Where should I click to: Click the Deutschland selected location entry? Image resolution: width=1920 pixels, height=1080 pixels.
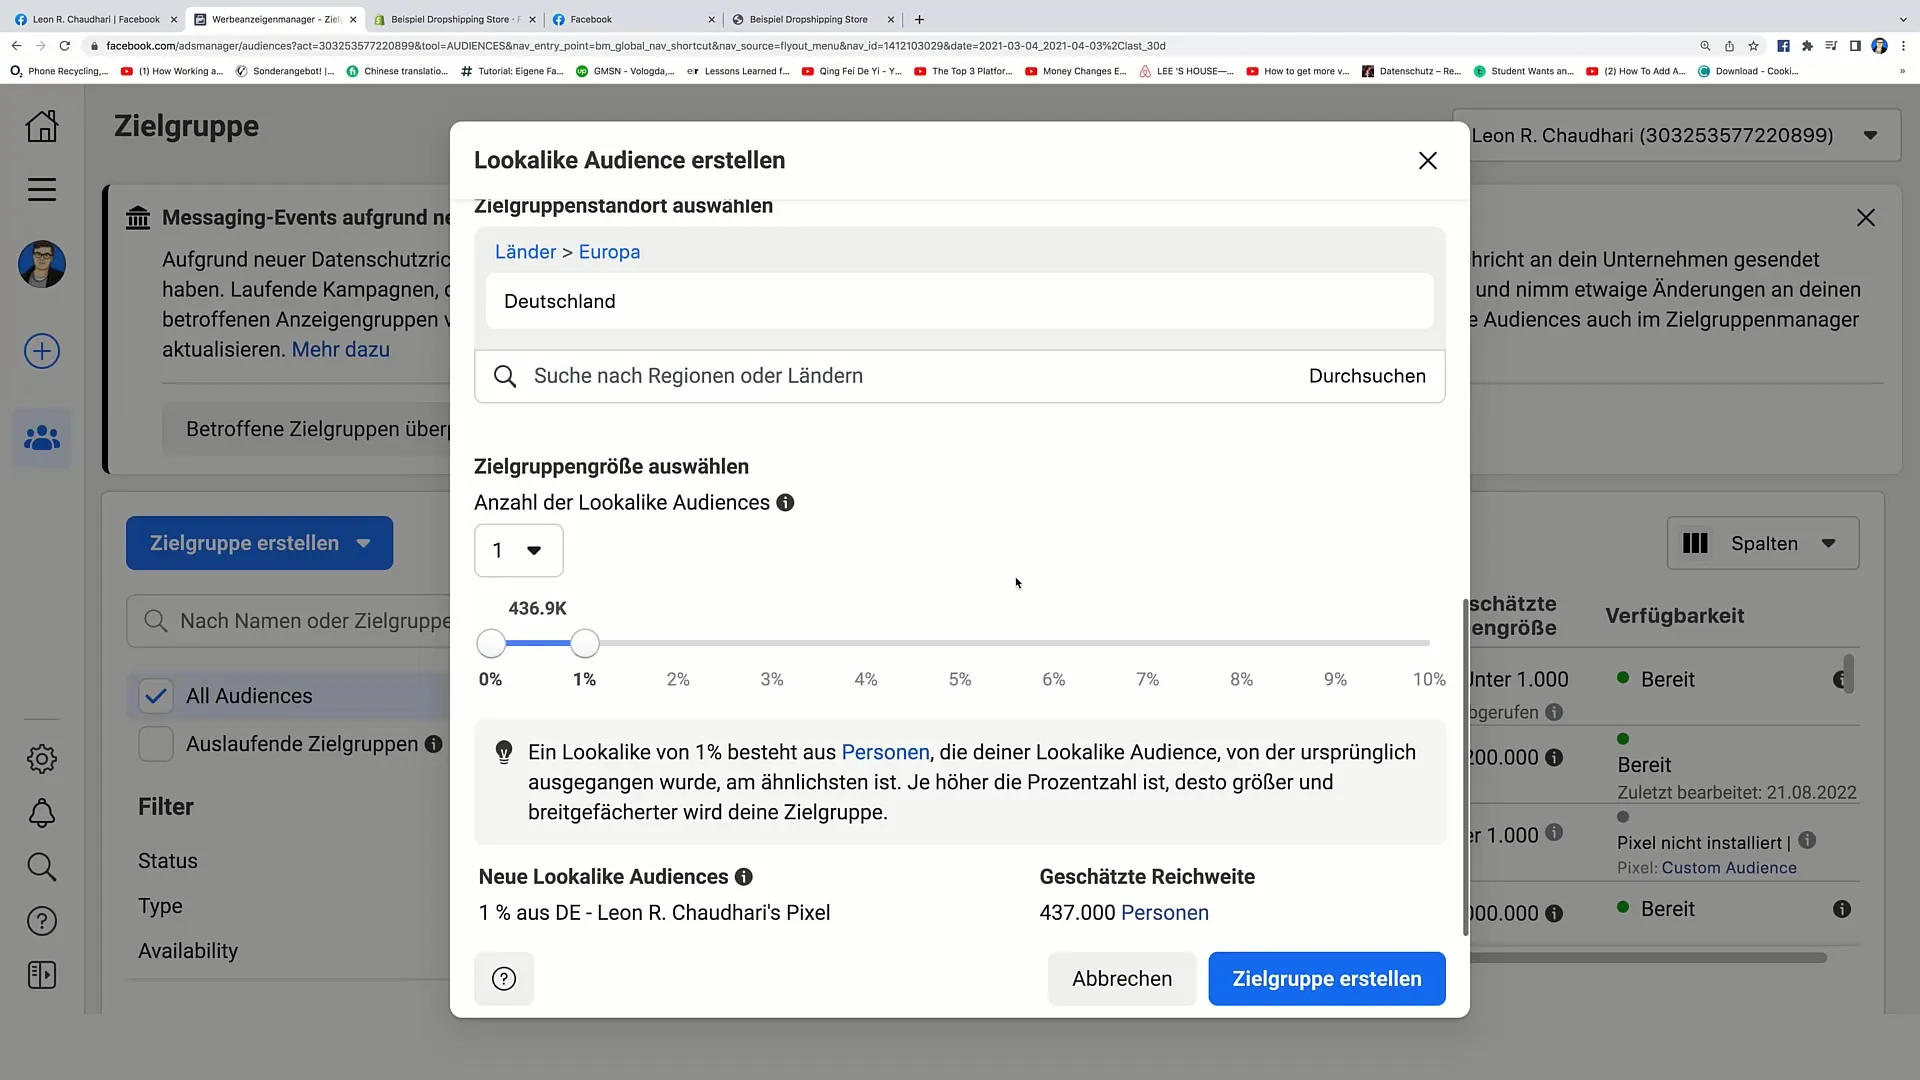click(960, 302)
